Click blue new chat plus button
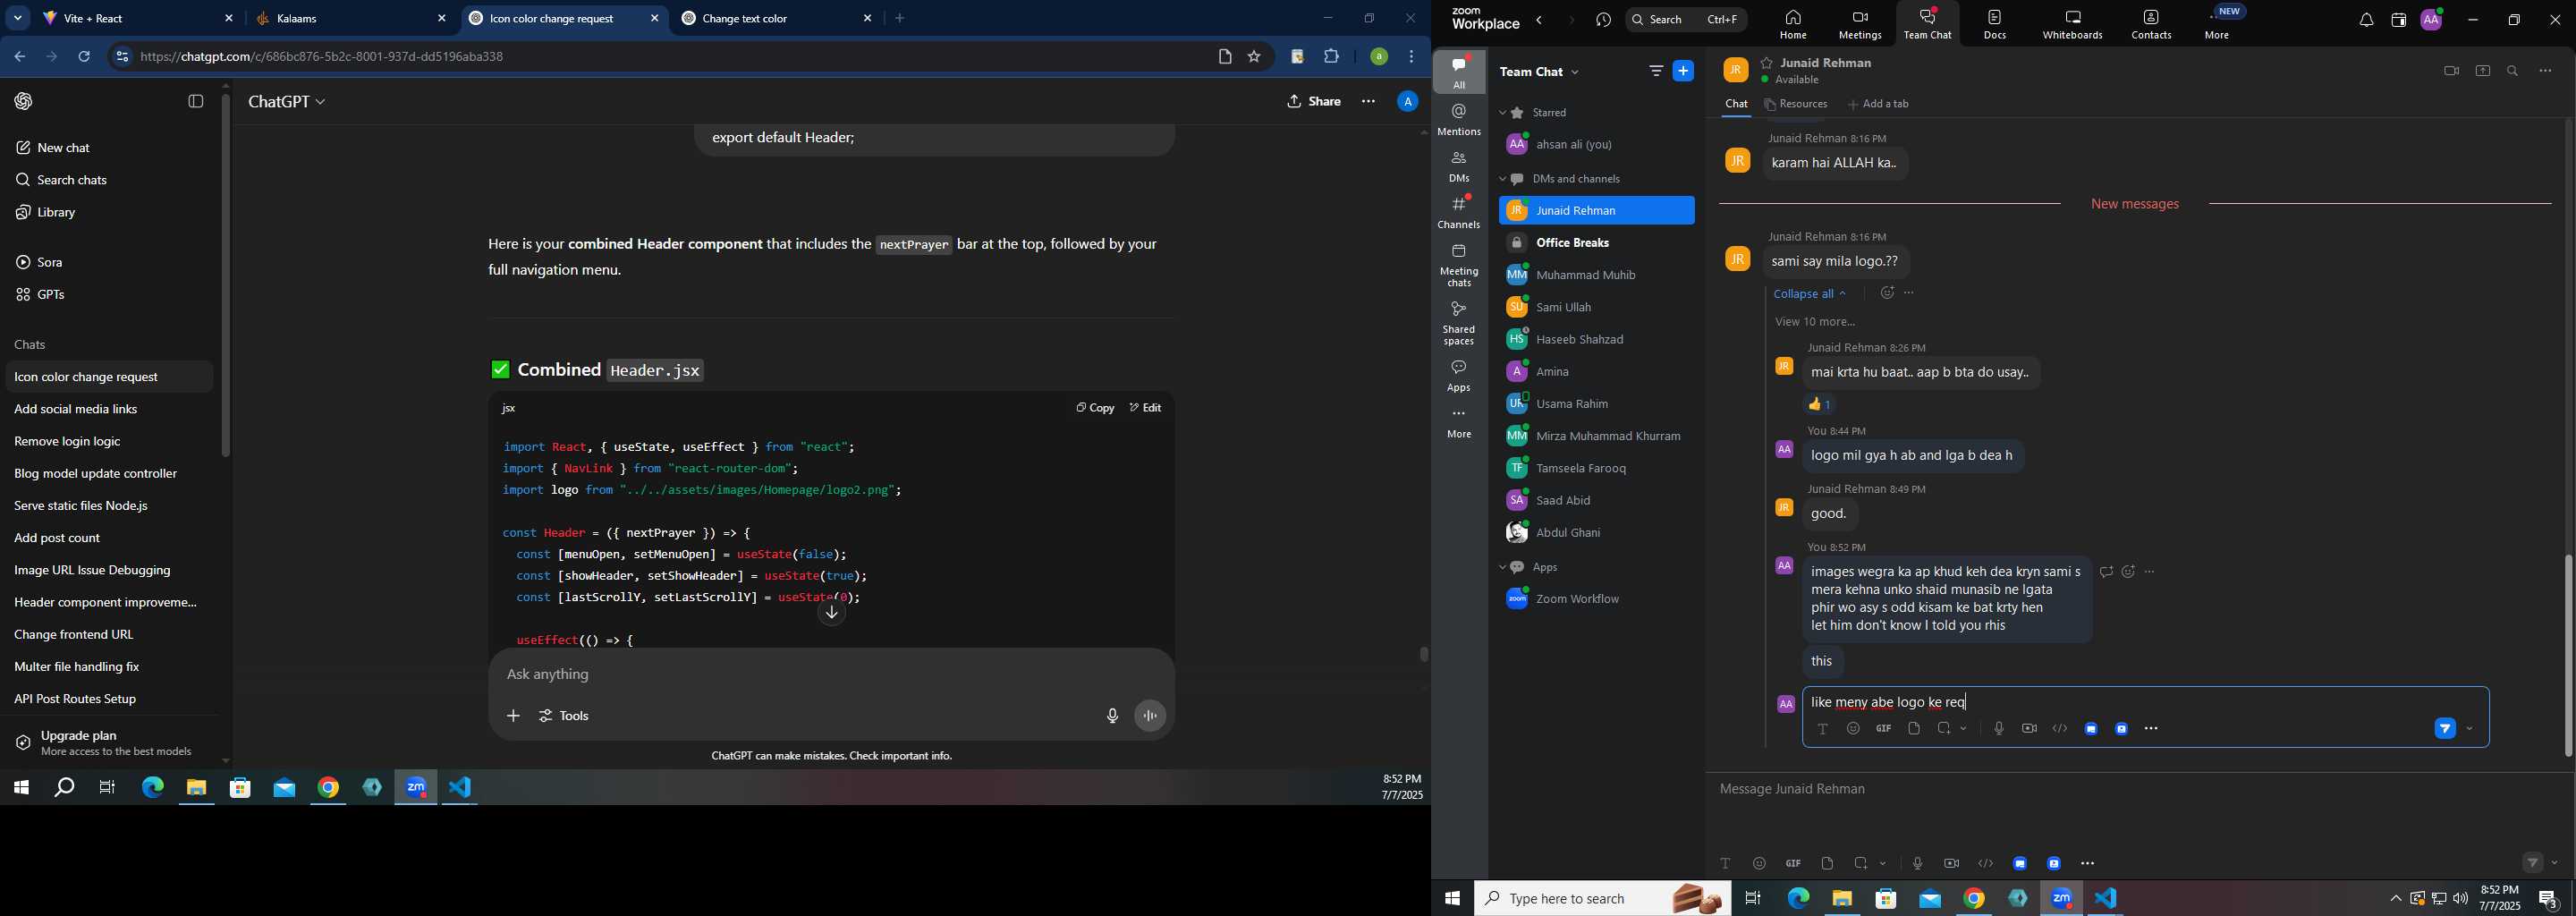This screenshot has height=916, width=2576. pyautogui.click(x=1684, y=71)
